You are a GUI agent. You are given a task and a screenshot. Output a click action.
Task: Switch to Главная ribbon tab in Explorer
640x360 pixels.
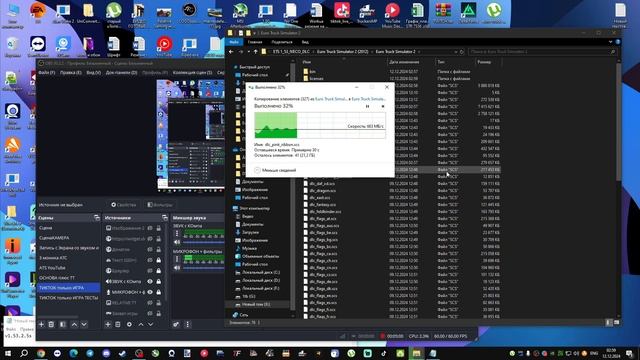255,42
